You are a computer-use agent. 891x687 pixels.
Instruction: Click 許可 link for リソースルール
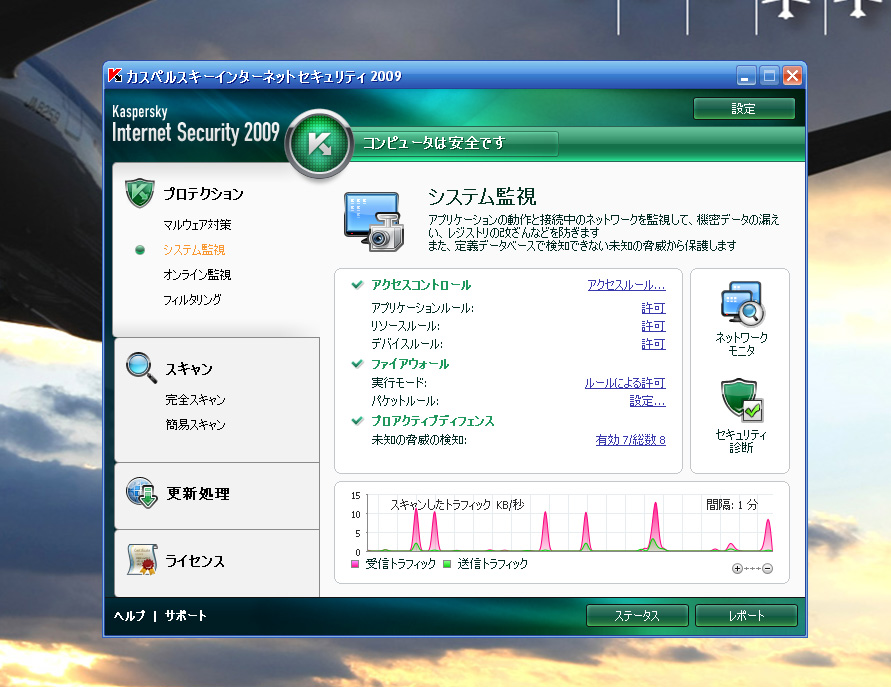(x=653, y=326)
